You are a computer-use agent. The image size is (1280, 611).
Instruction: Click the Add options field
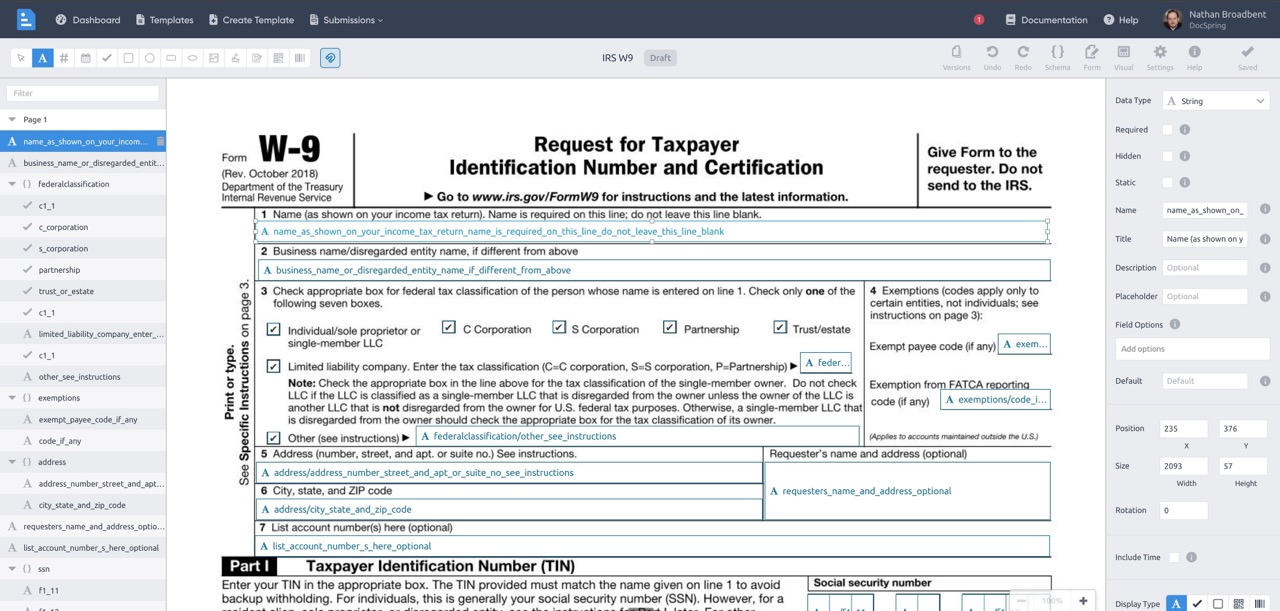point(1192,349)
